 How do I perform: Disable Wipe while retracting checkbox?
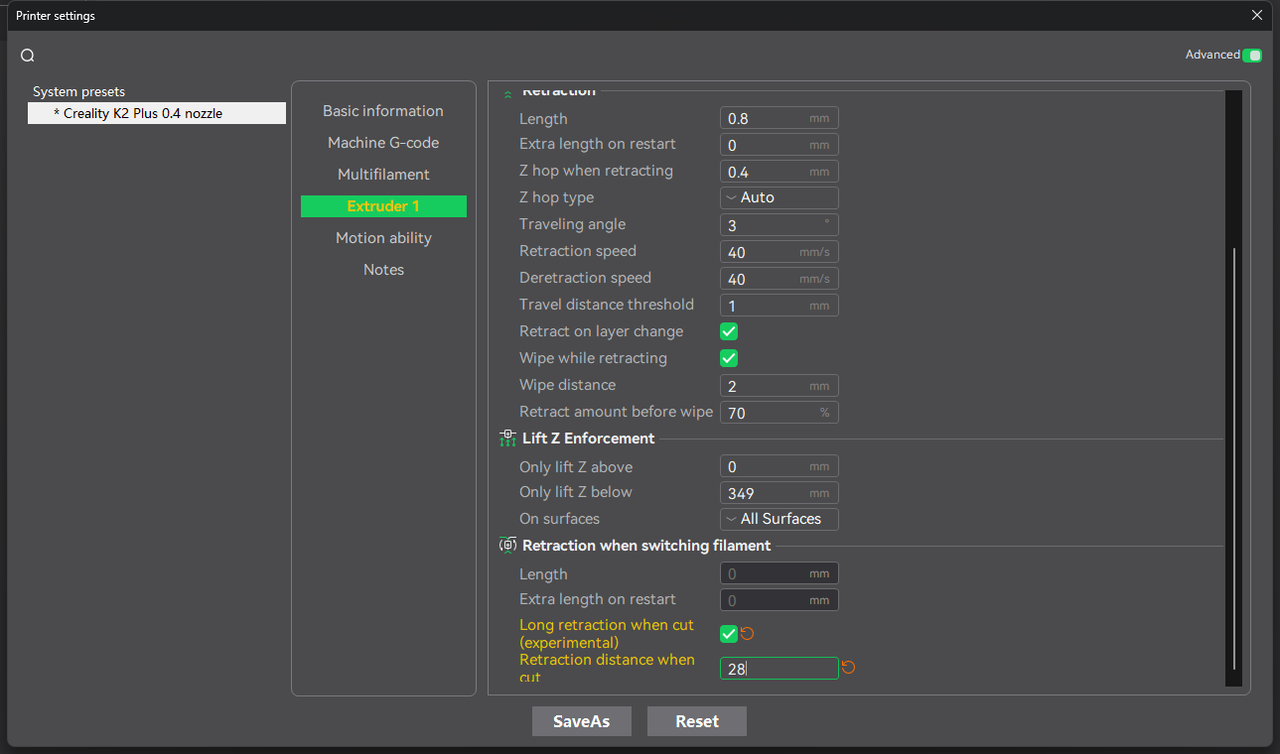pyautogui.click(x=729, y=358)
